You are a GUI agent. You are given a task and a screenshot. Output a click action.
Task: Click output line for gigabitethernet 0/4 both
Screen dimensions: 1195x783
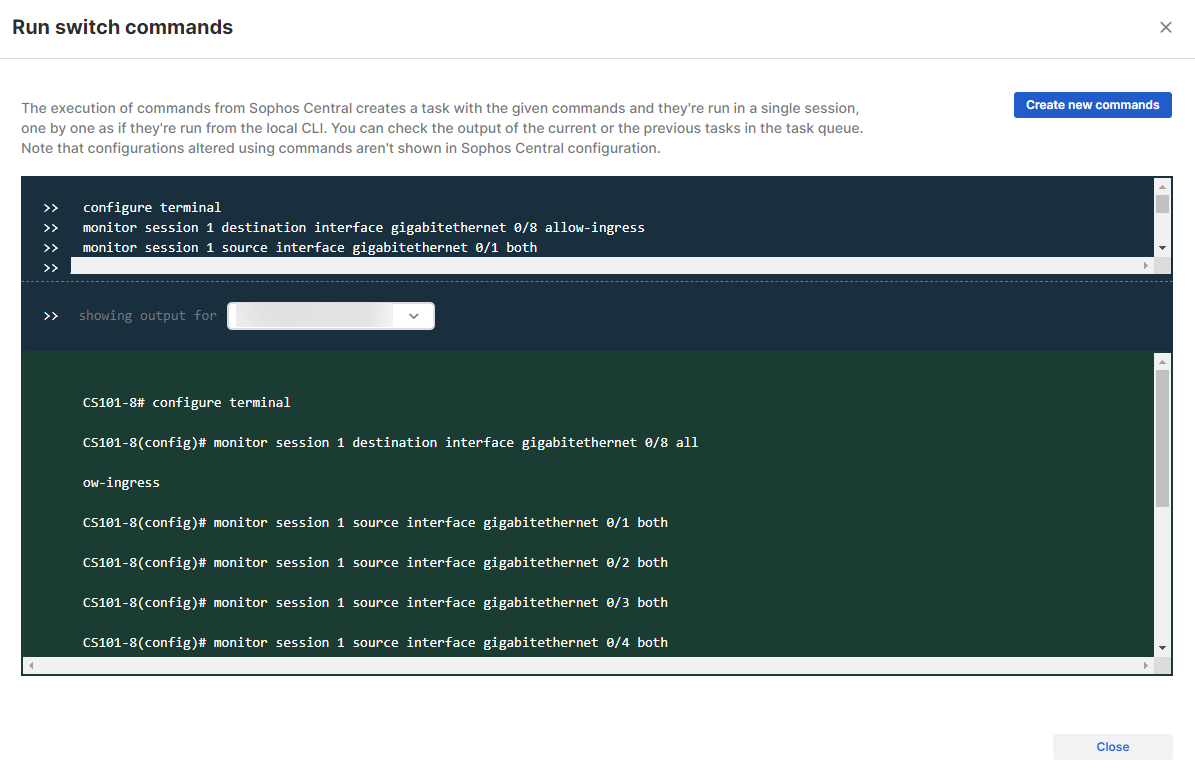pyautogui.click(x=375, y=642)
